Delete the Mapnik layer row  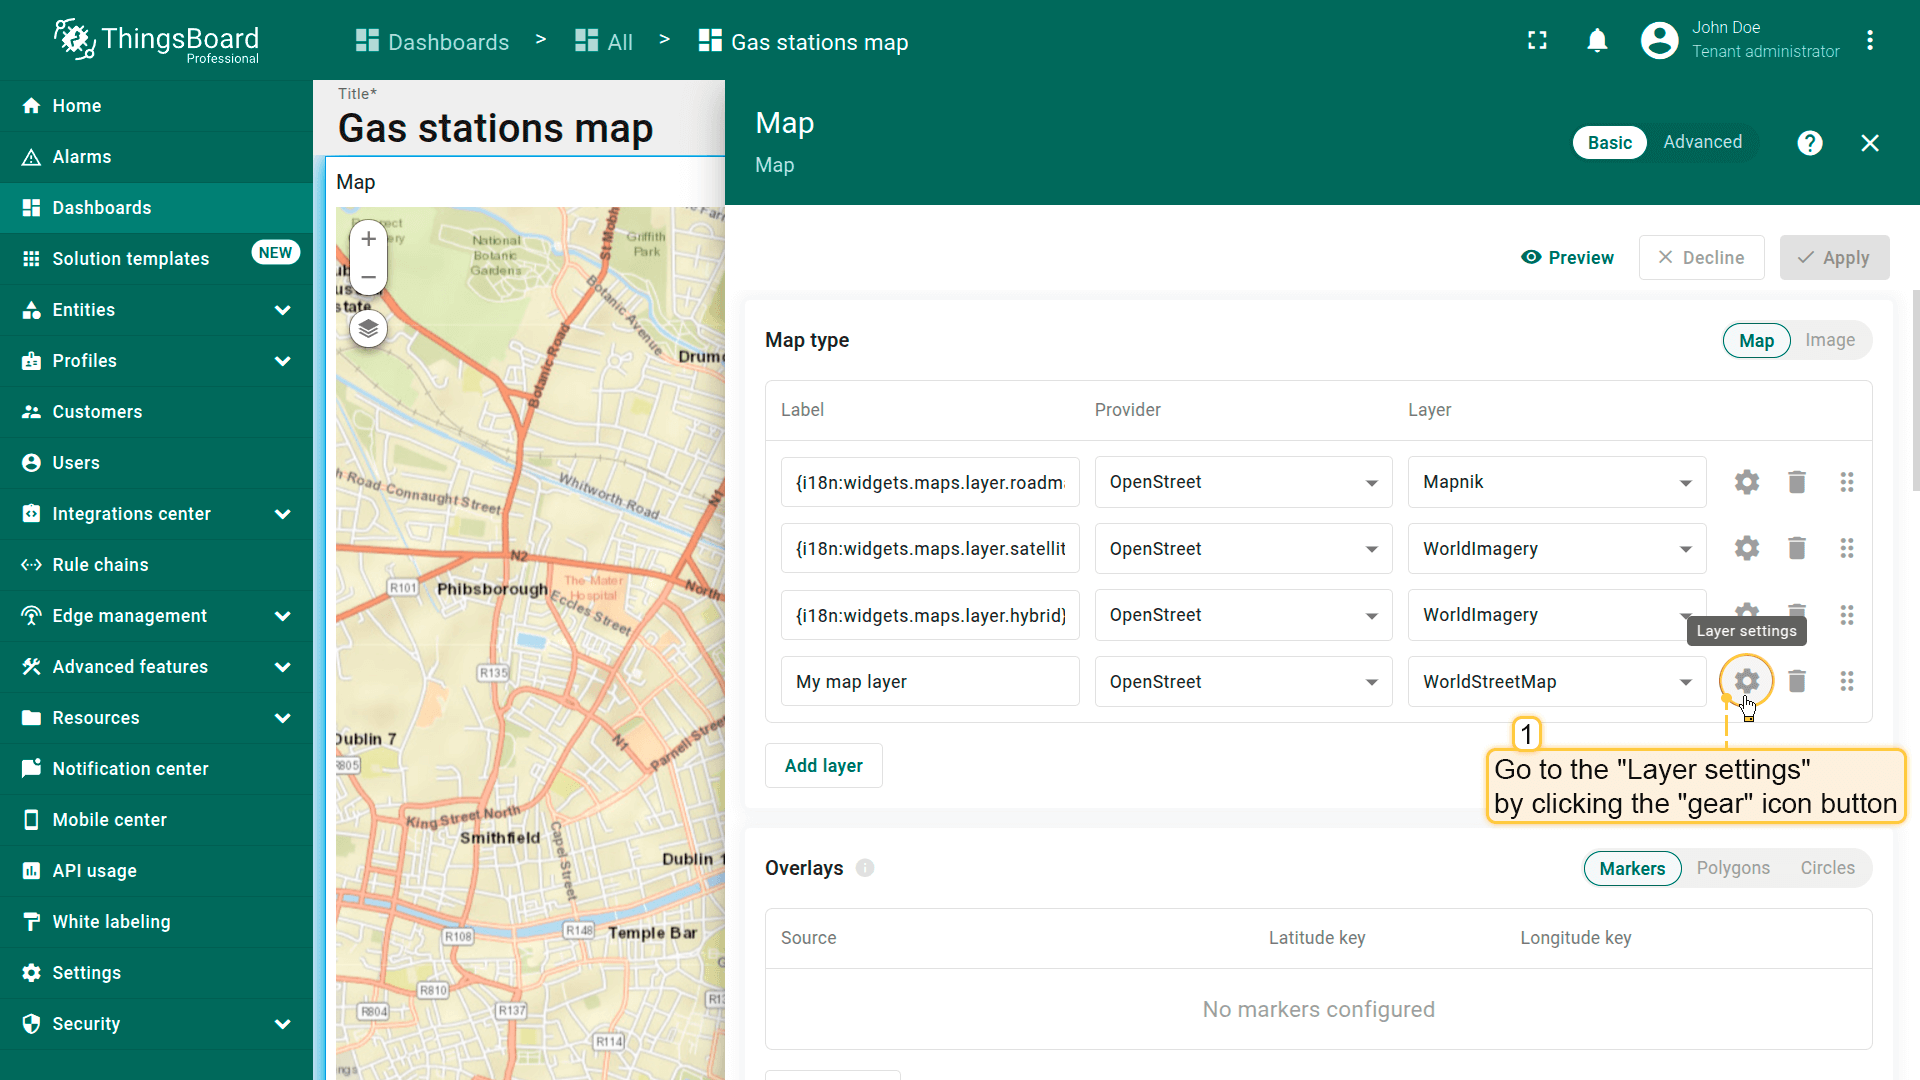[1796, 482]
